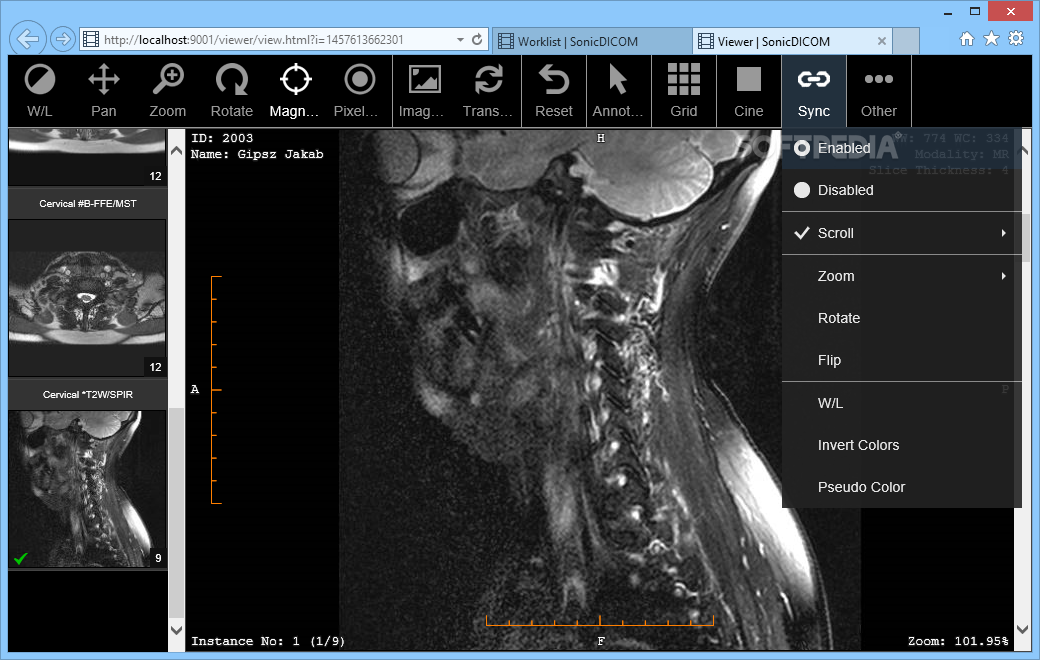1040x660 pixels.
Task: Toggle Pseudo Color sync option
Action: pos(901,487)
